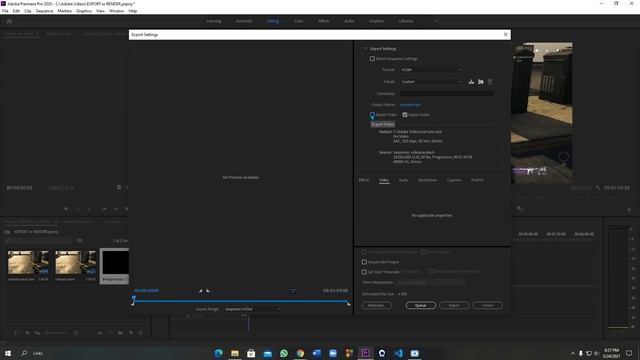Open File Explorer from taskbar
Image resolution: width=640 pixels, height=360 pixels.
click(235, 353)
